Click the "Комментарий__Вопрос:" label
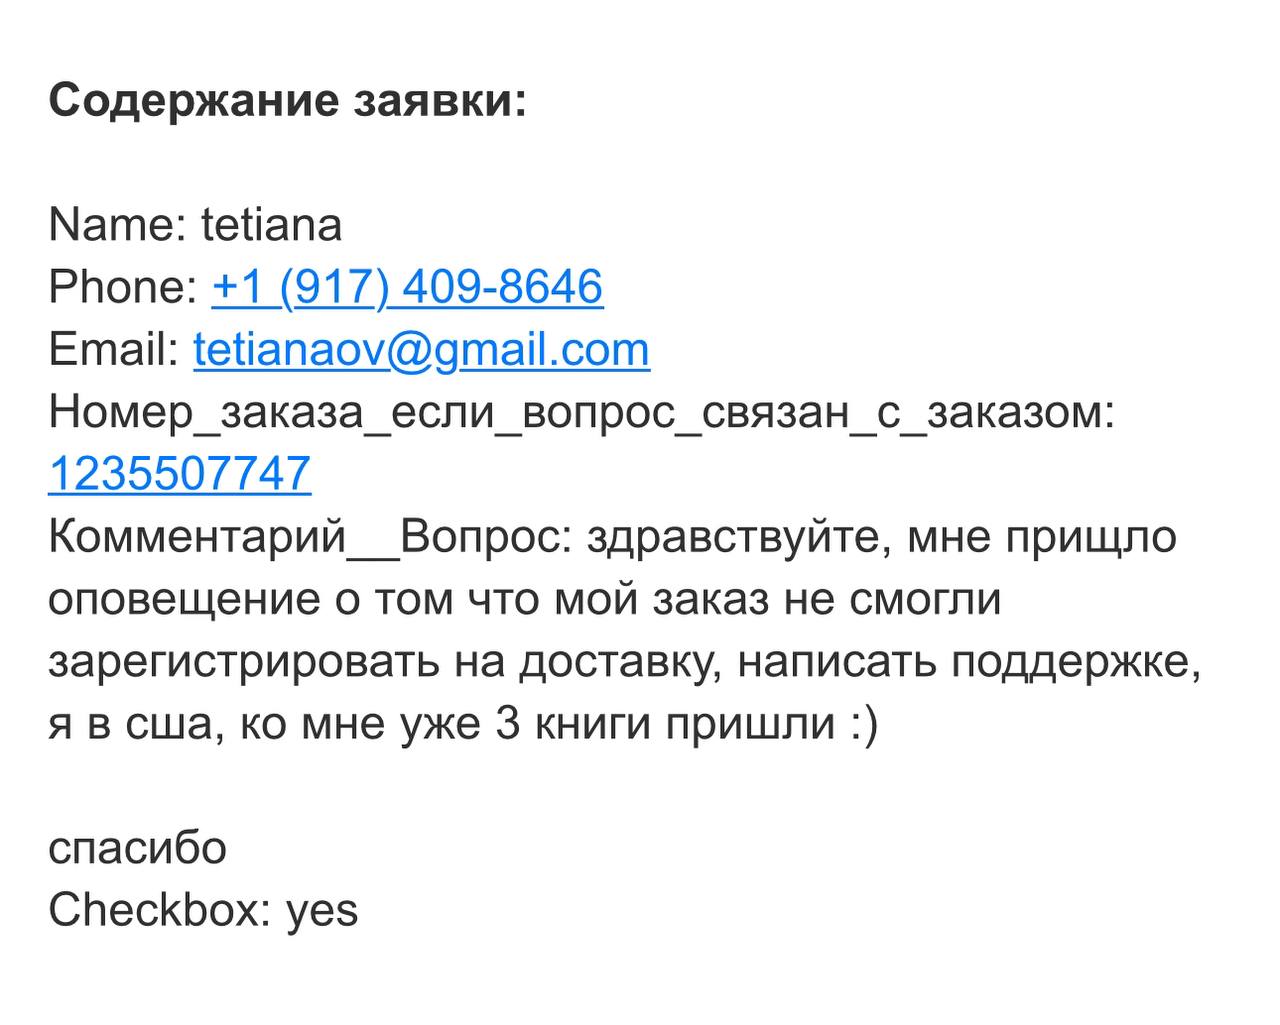The height and width of the screenshot is (1025, 1280). [x=307, y=536]
